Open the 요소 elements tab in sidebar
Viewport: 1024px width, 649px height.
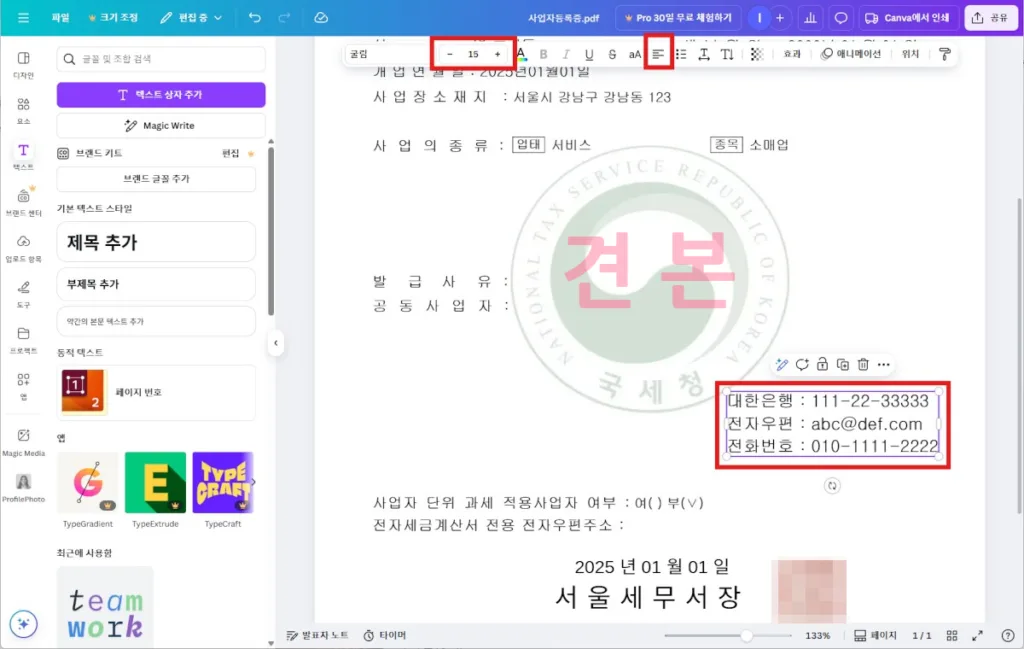23,108
